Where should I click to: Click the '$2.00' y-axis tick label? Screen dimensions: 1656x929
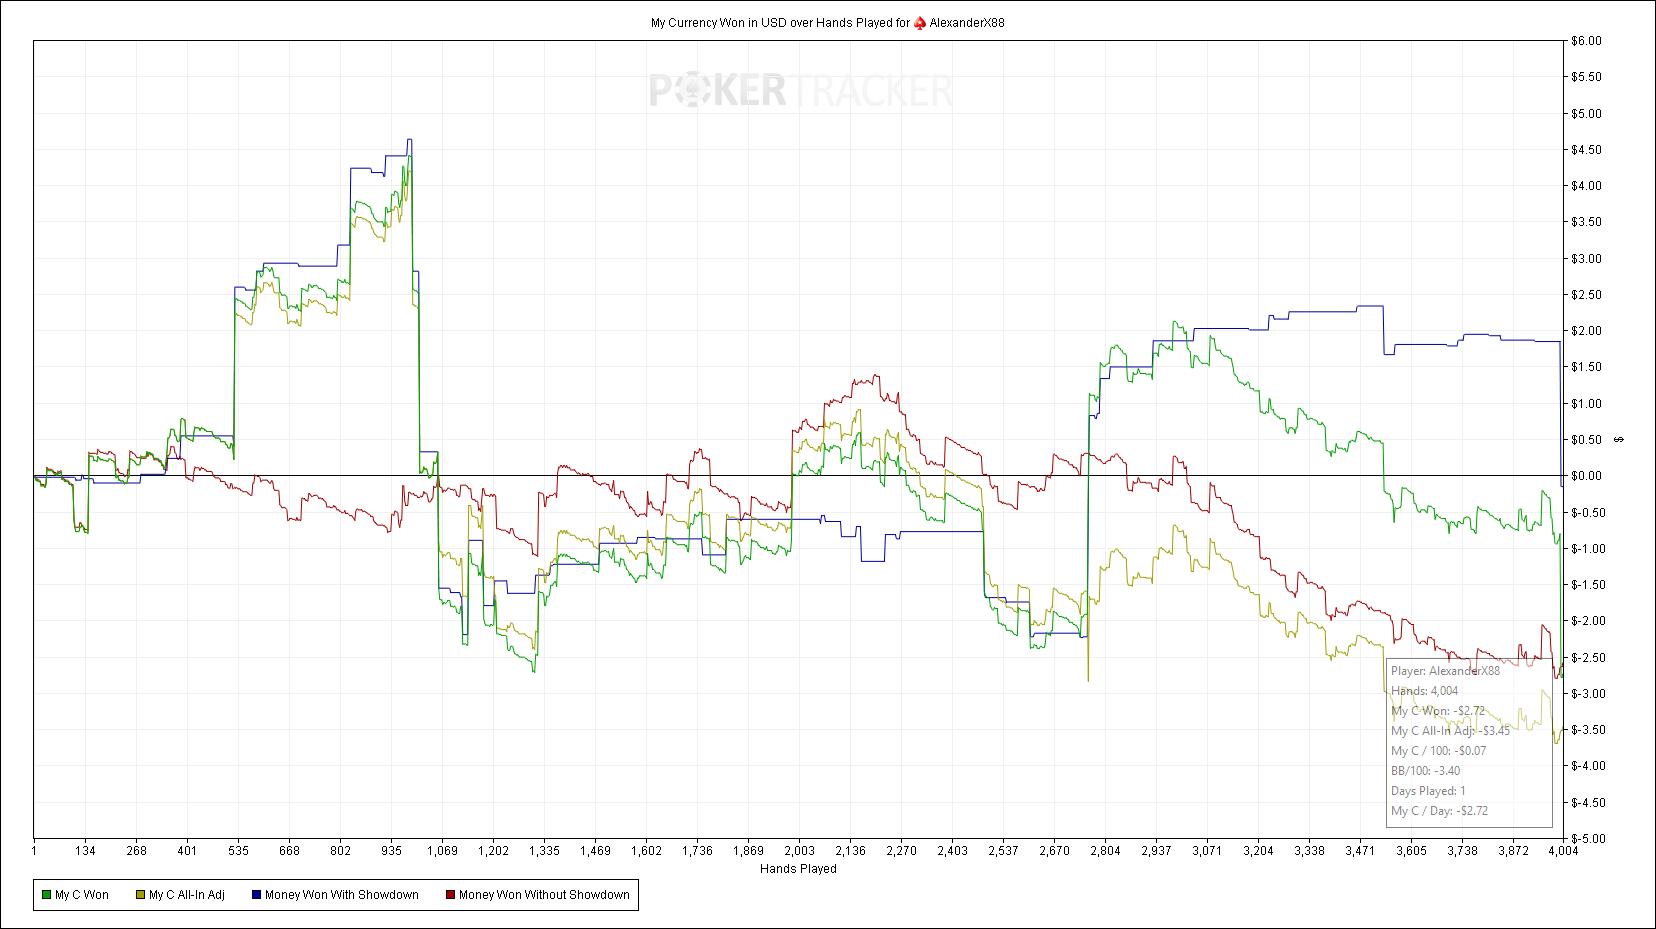click(x=1585, y=331)
